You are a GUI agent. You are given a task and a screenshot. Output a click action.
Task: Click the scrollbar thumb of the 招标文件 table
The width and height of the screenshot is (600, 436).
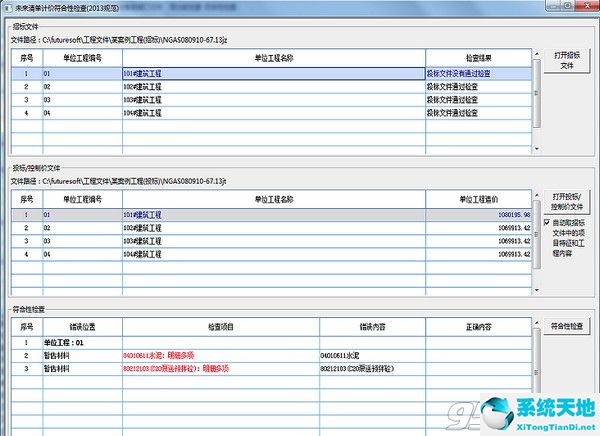tap(537, 93)
